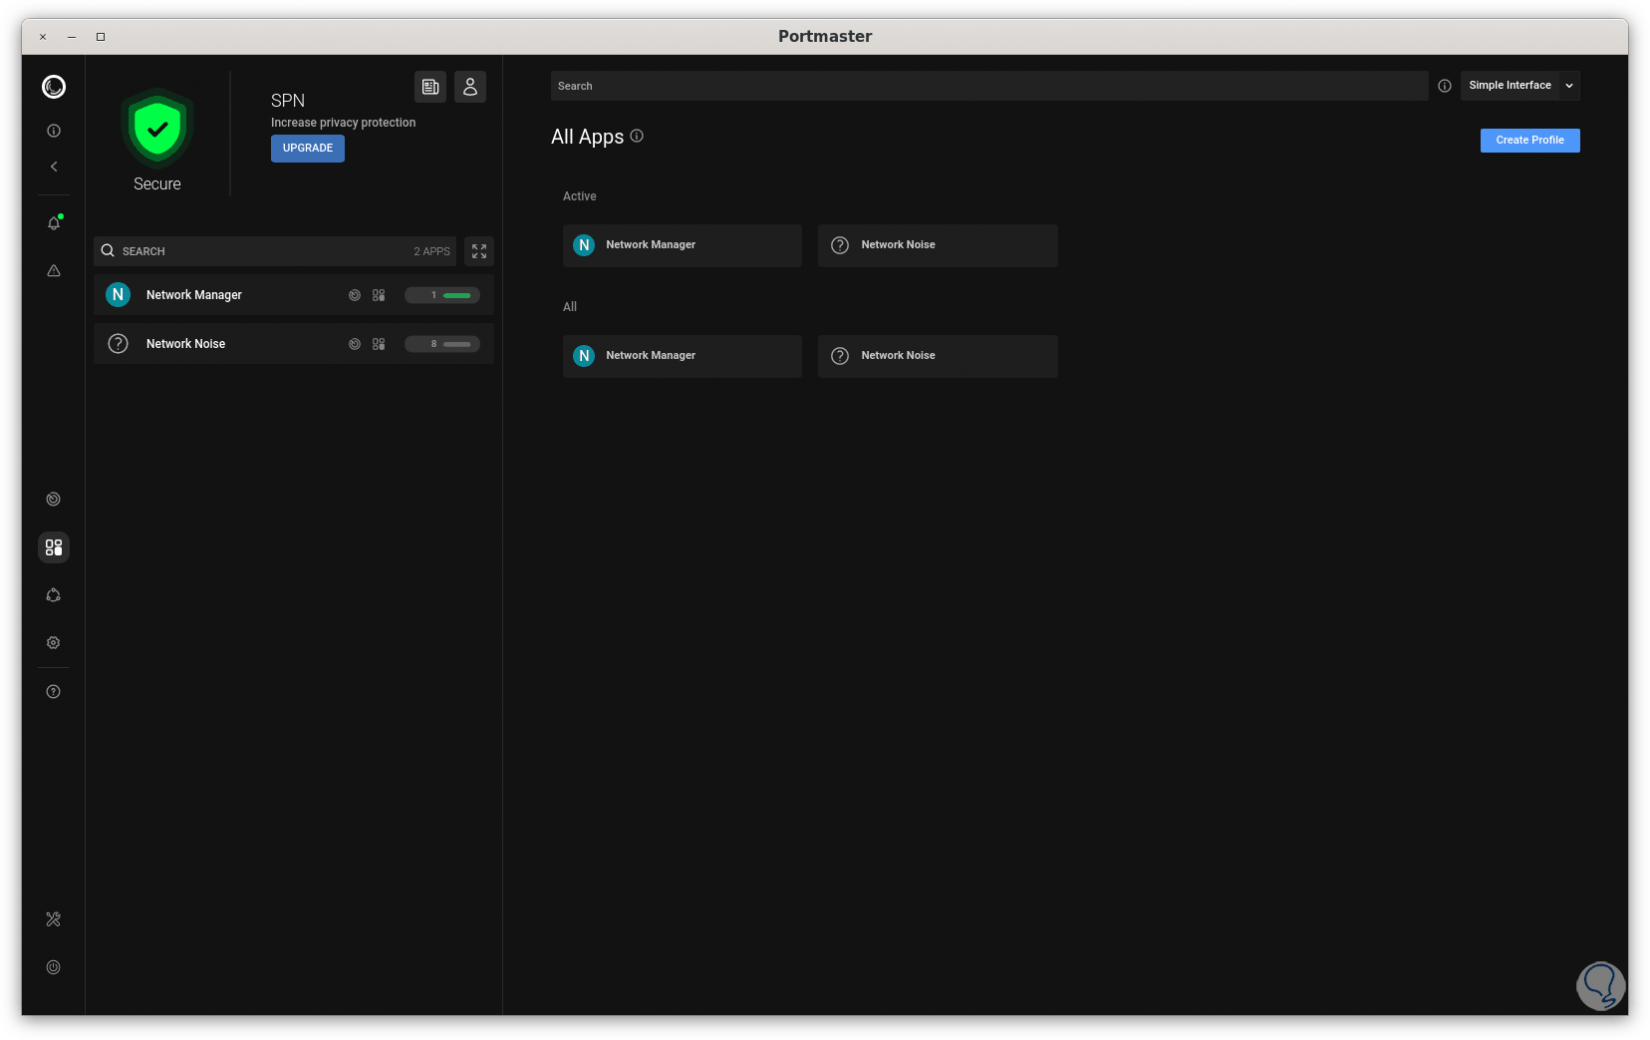Click the main Search bar at the top

point(989,86)
